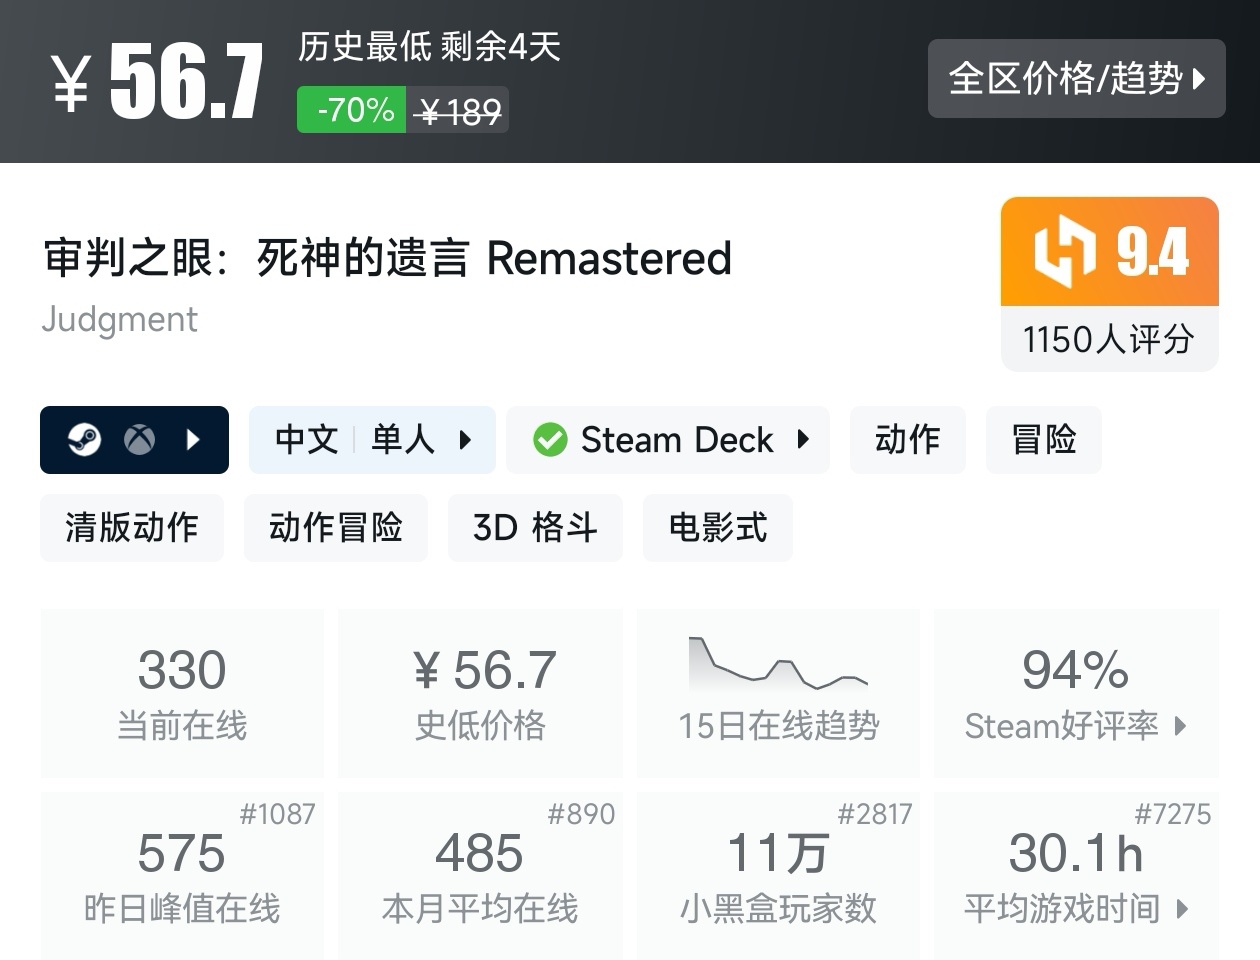Click the 3D 格斗 tag
This screenshot has width=1260, height=960.
coord(535,527)
